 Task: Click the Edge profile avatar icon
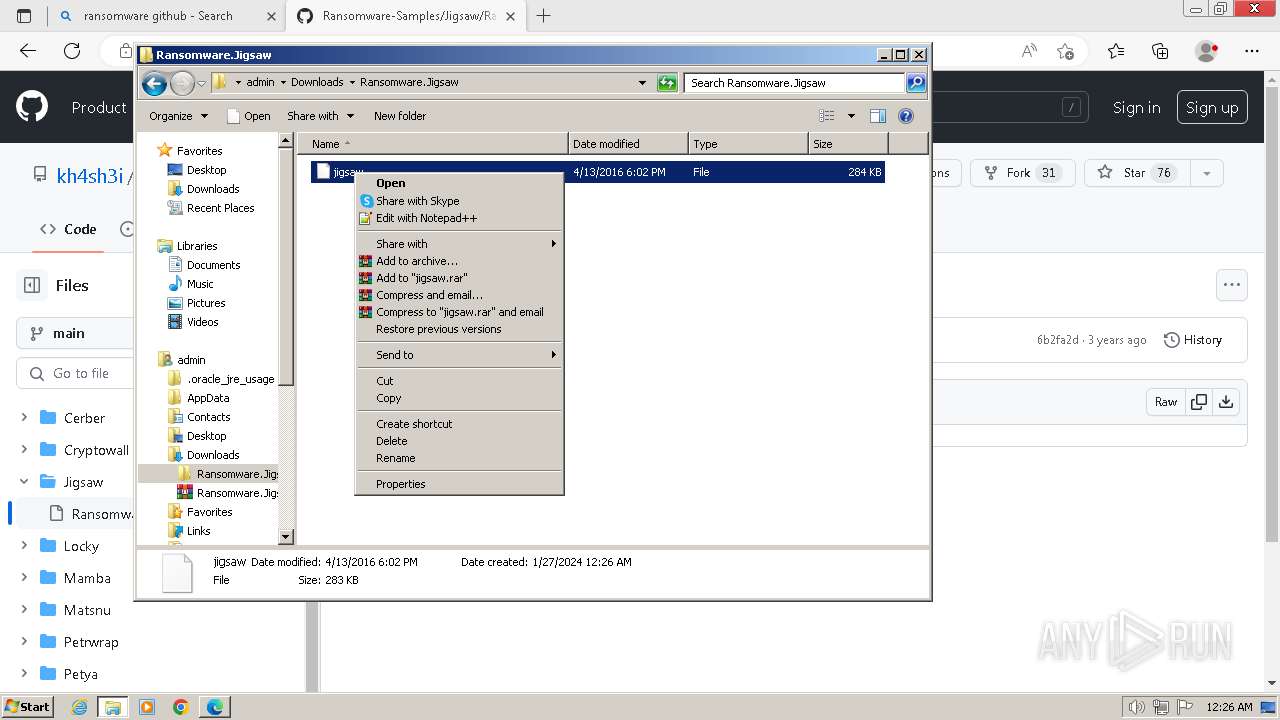[1207, 51]
